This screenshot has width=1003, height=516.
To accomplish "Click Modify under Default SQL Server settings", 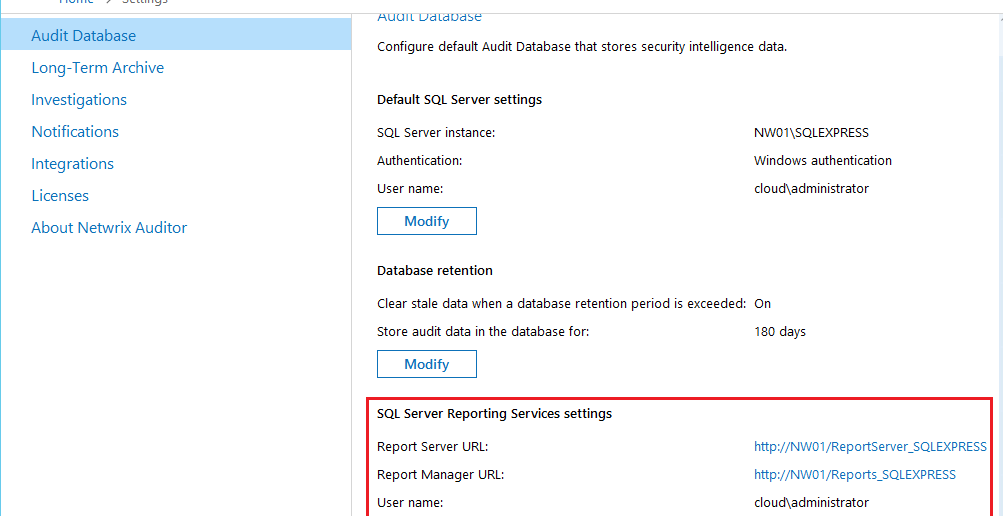I will [426, 221].
